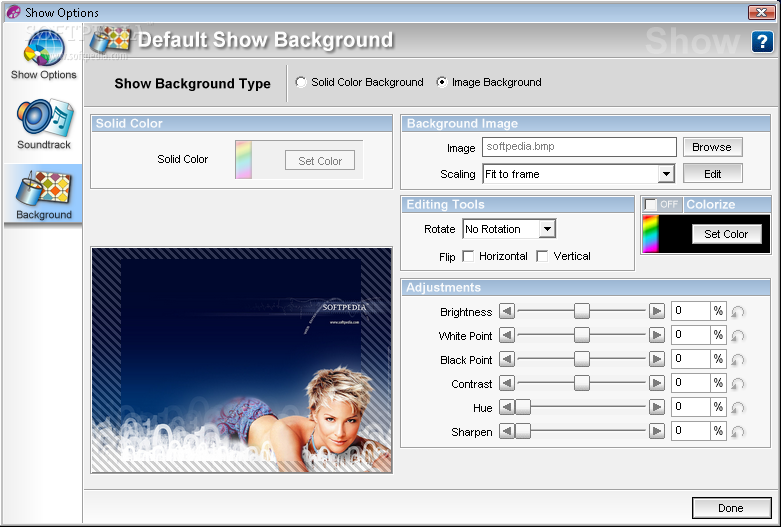
Task: Select Image Background radio button
Action: tap(442, 82)
